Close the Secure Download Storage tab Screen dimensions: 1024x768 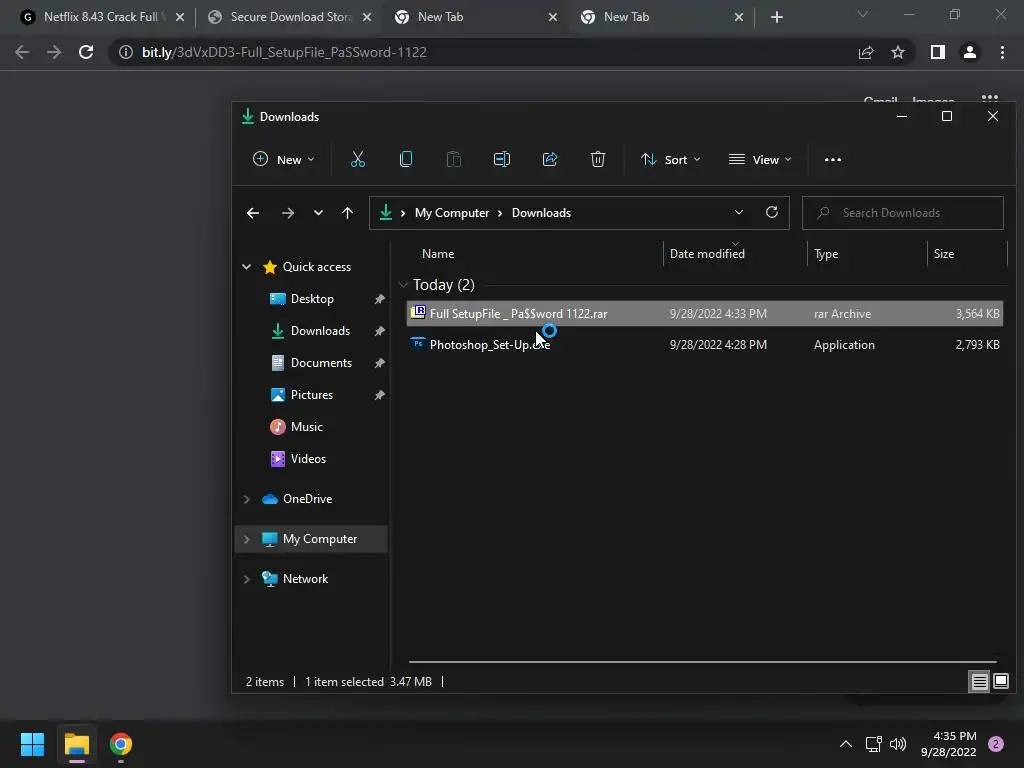point(367,17)
